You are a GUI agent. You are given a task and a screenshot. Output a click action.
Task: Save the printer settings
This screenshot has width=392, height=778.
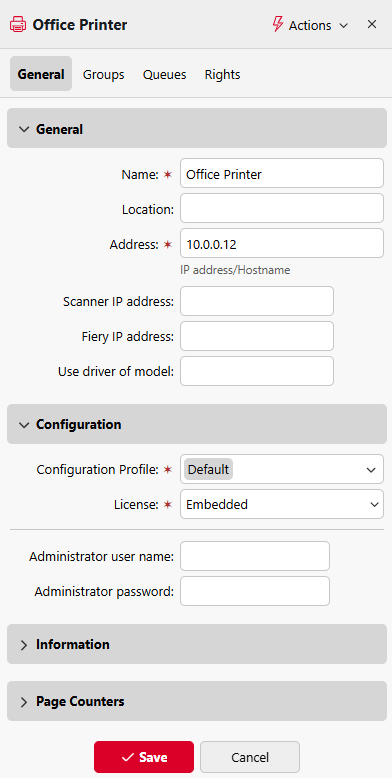pos(144,757)
